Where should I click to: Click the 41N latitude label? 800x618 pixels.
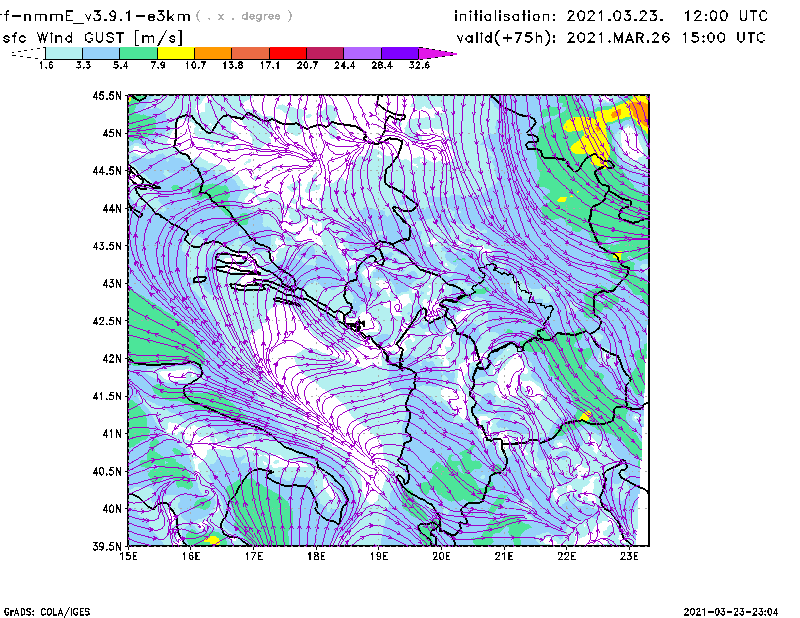(x=112, y=433)
